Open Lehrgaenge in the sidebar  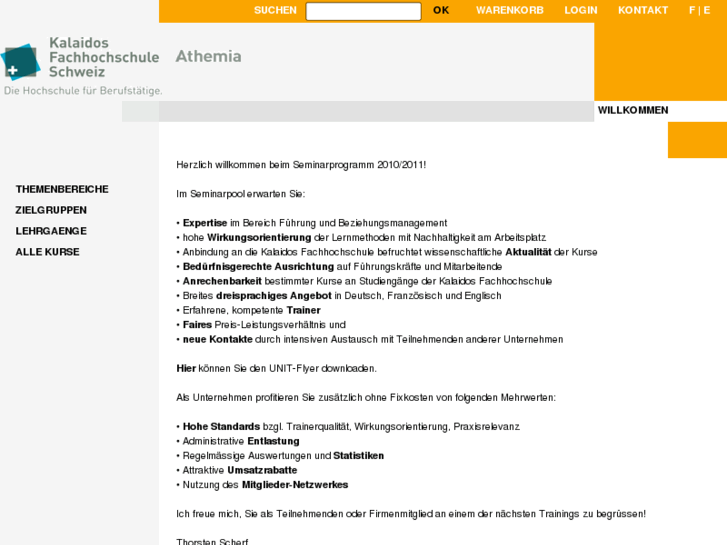51,231
